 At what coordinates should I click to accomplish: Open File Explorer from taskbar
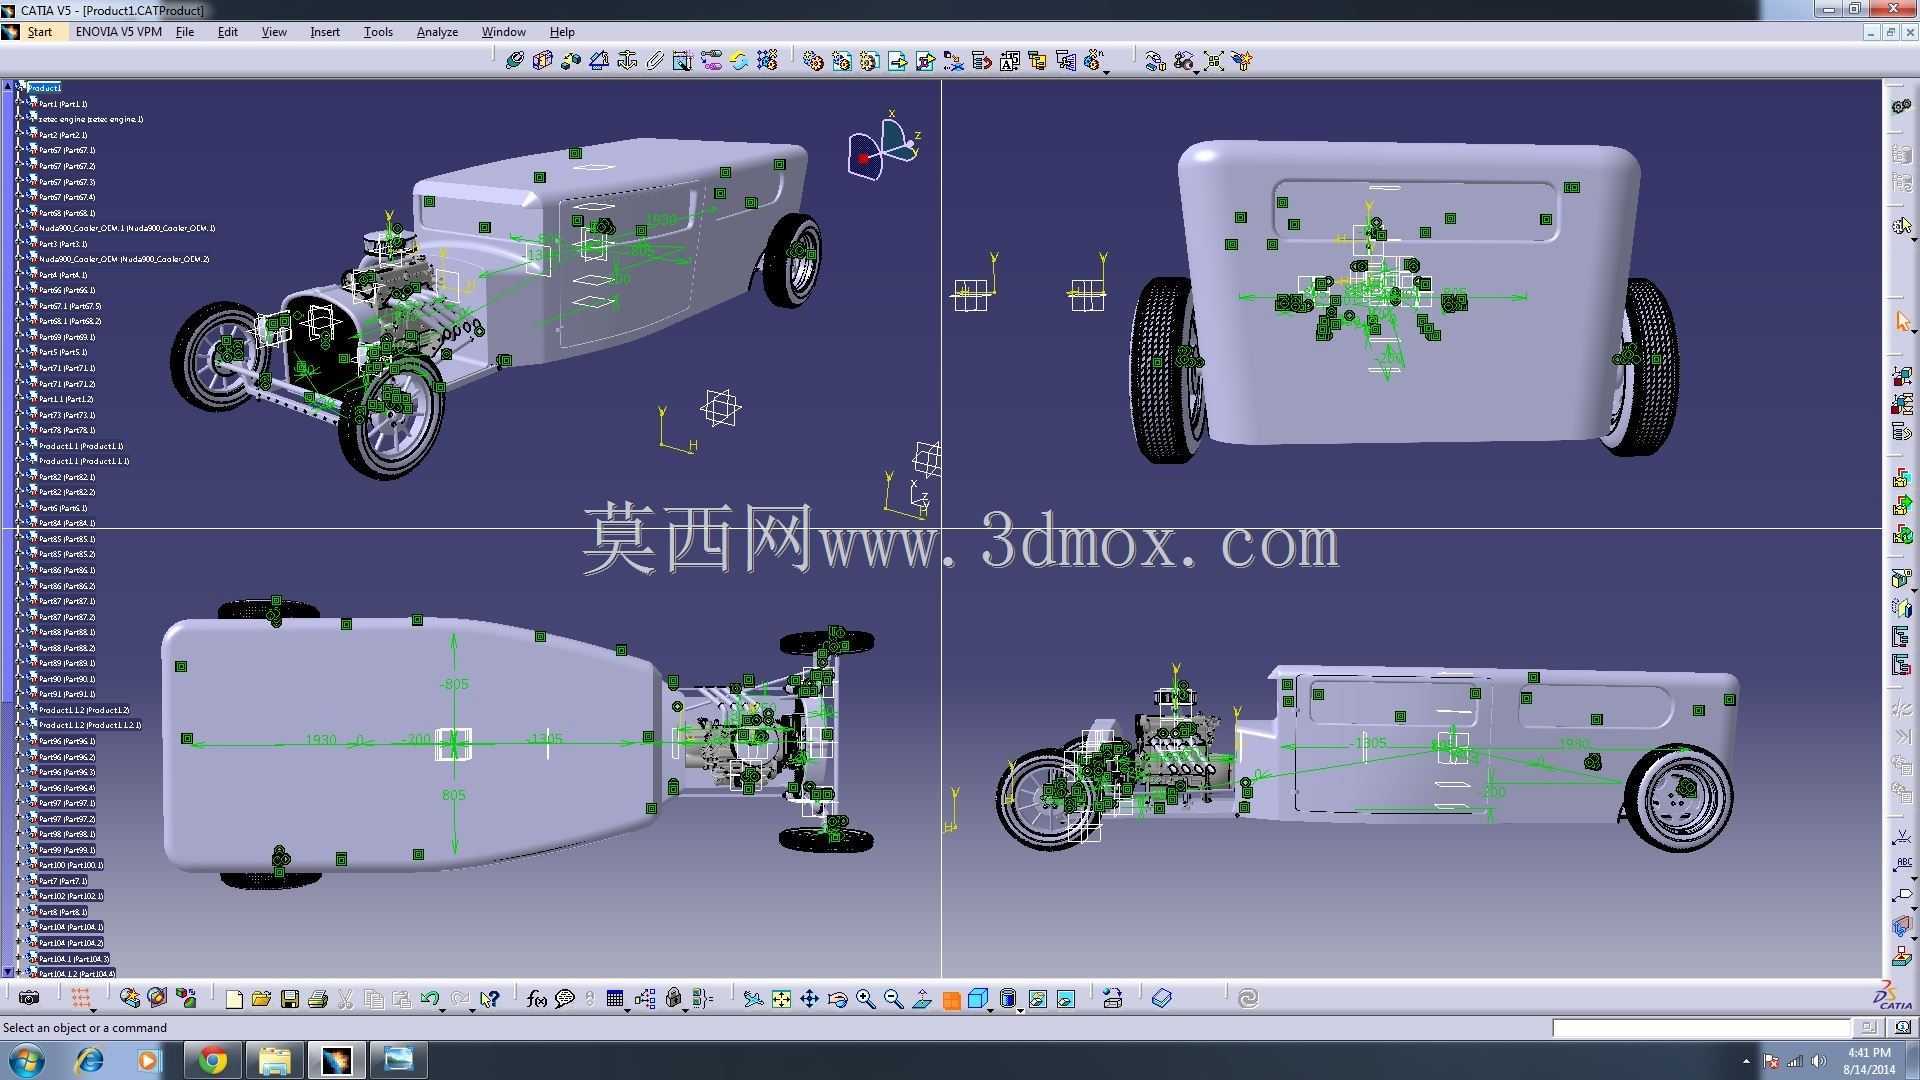tap(274, 1060)
